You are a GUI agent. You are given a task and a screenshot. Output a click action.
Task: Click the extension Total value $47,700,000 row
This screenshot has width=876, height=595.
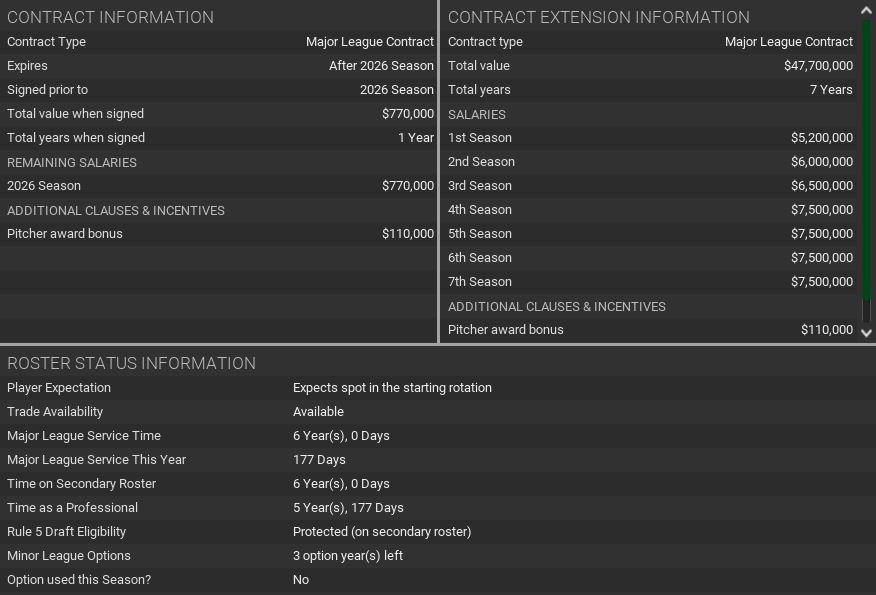point(650,66)
